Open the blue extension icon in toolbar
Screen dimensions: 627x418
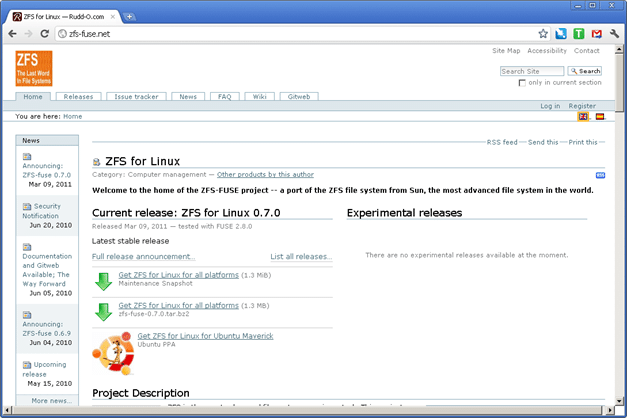click(x=561, y=34)
